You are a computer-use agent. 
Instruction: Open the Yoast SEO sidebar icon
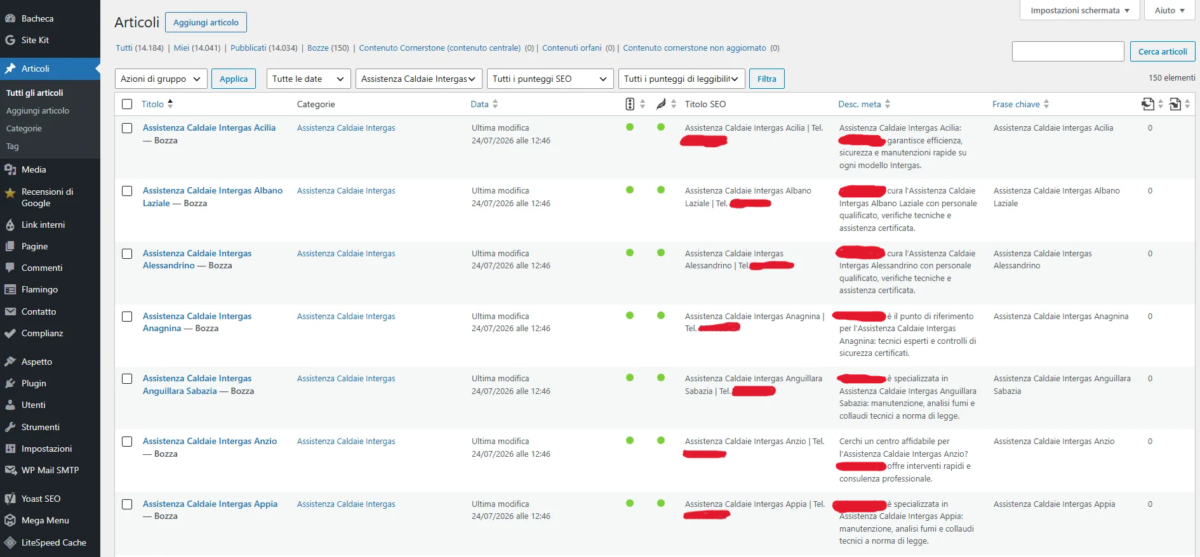click(x=10, y=498)
